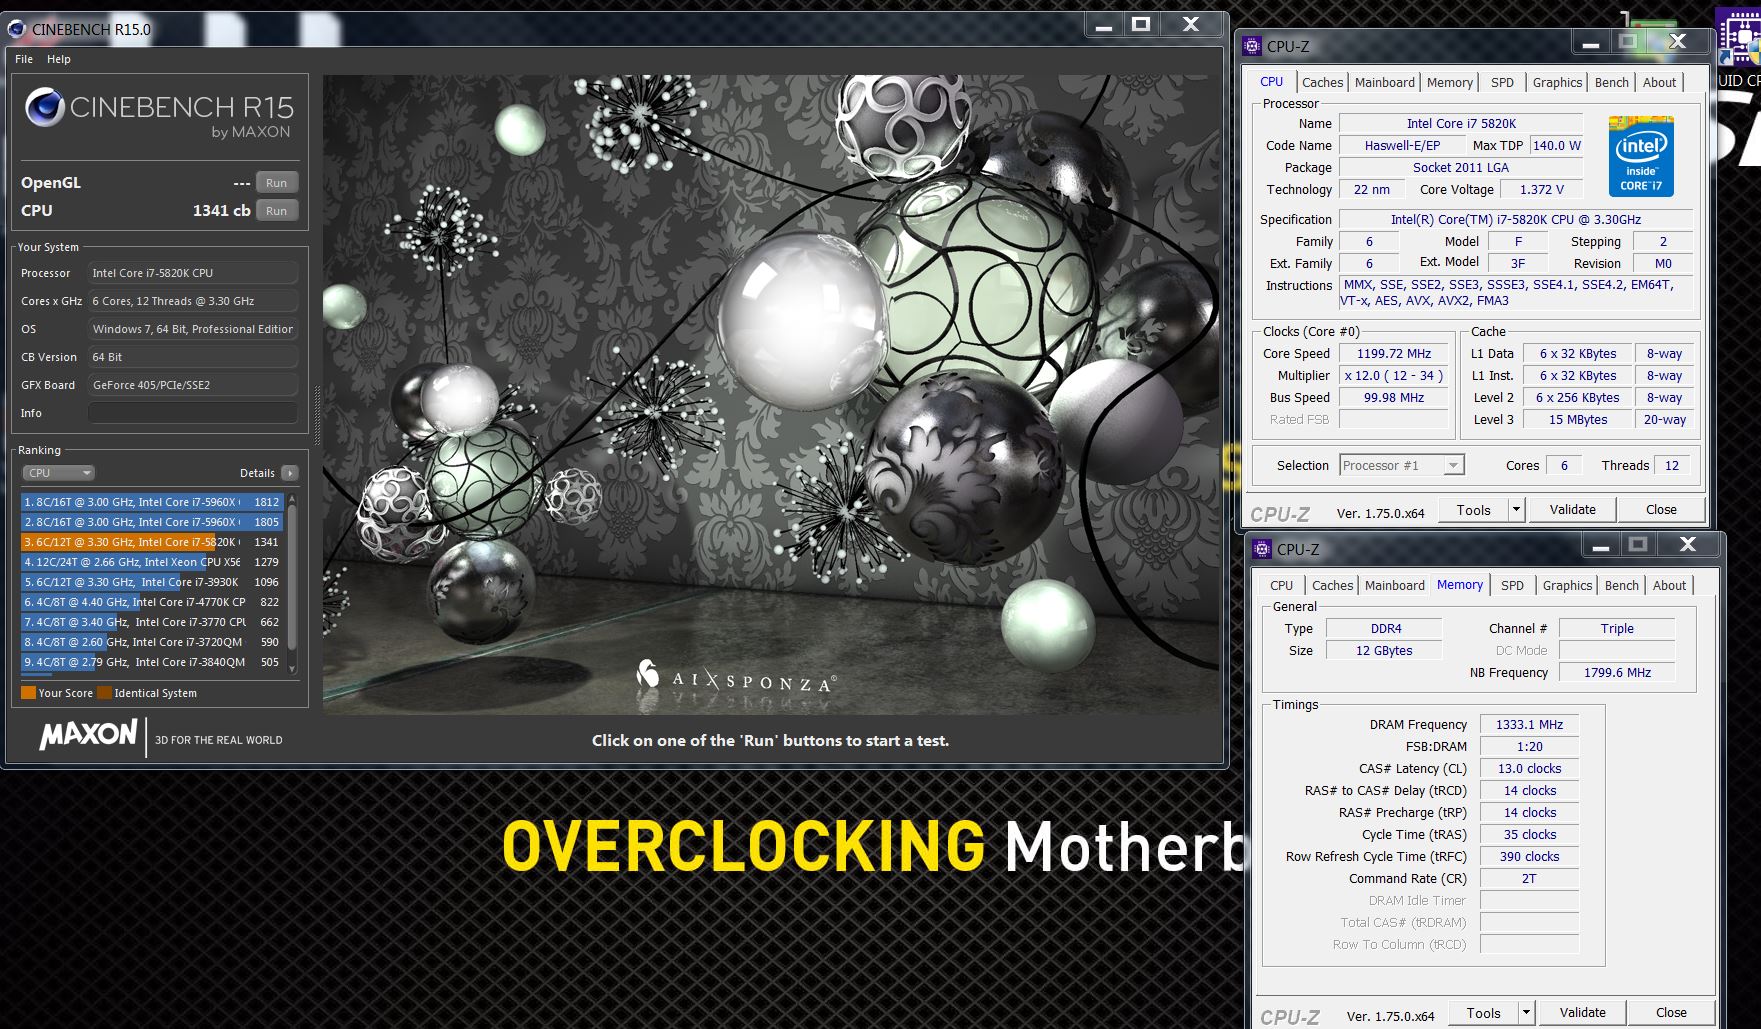1761x1029 pixels.
Task: Click the Cinebench R15 sphere logo
Action: point(45,108)
